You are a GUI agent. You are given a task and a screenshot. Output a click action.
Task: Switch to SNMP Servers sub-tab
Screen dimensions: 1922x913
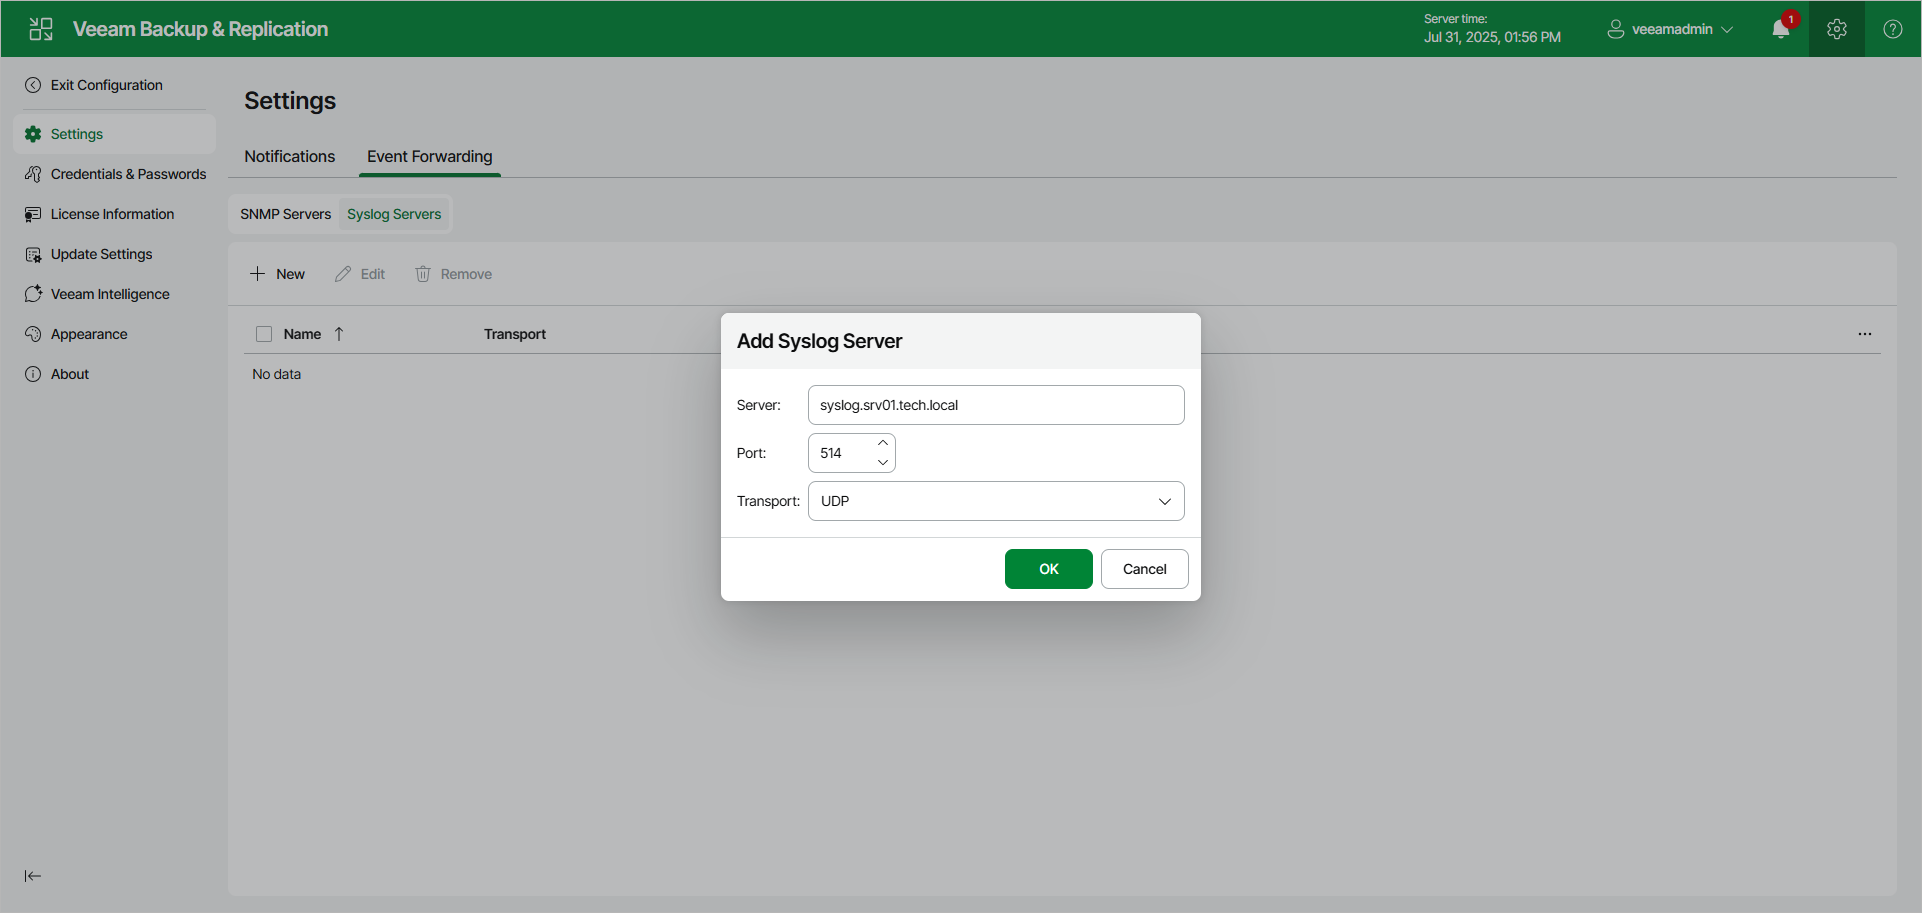point(285,214)
